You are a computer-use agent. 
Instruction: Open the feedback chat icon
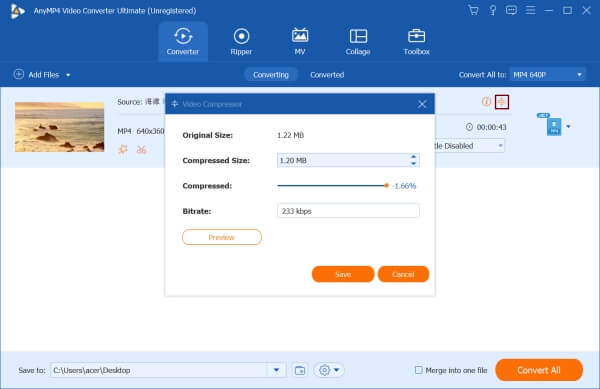(511, 10)
